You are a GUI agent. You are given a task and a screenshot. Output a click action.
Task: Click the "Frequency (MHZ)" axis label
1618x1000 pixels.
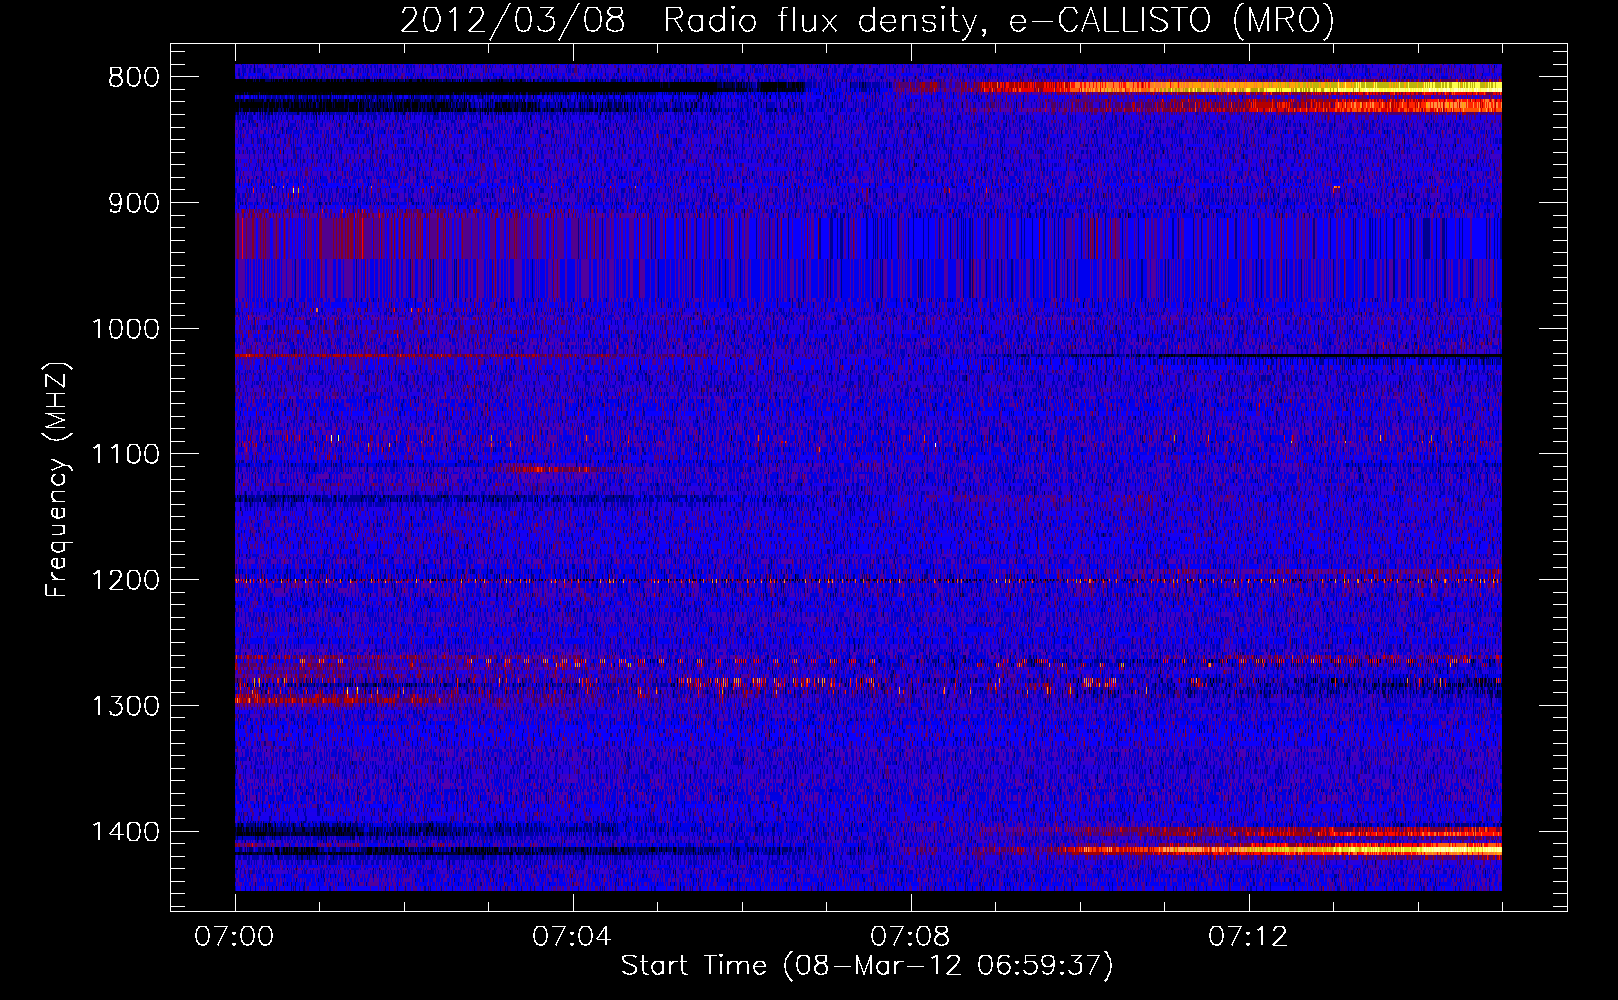coord(57,480)
